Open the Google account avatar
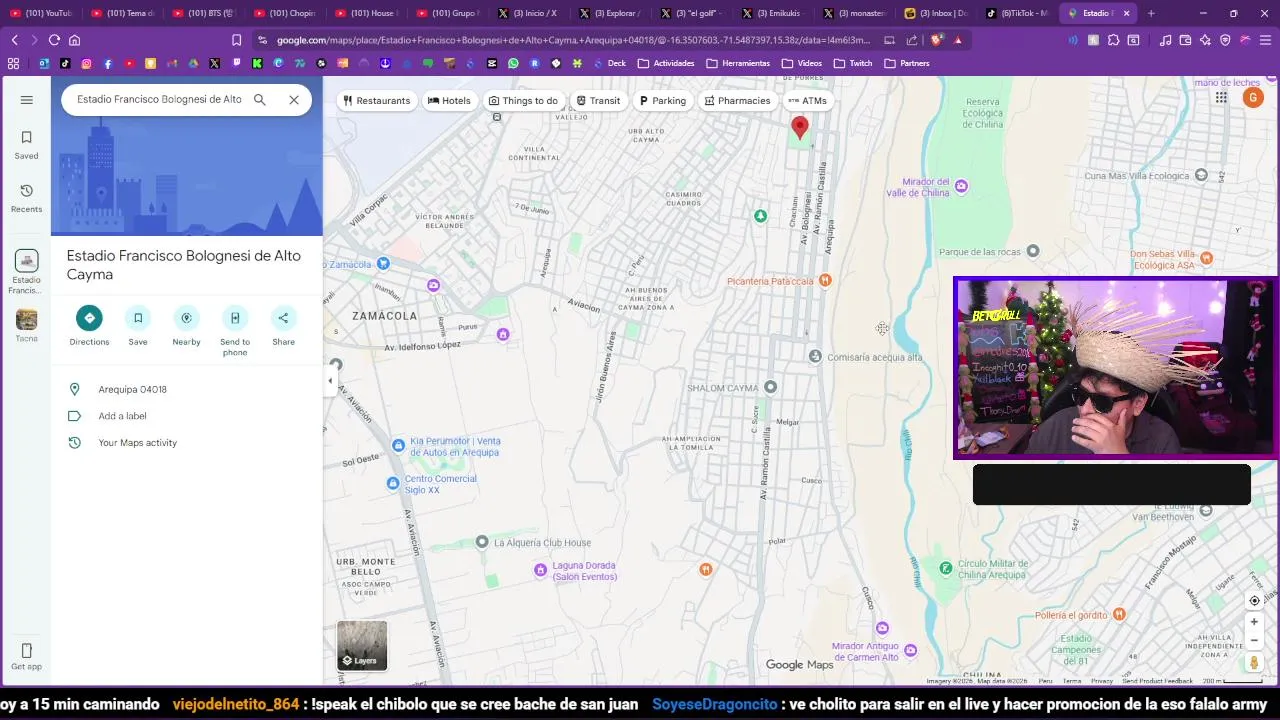Screen dimensions: 1280x720 (1253, 97)
